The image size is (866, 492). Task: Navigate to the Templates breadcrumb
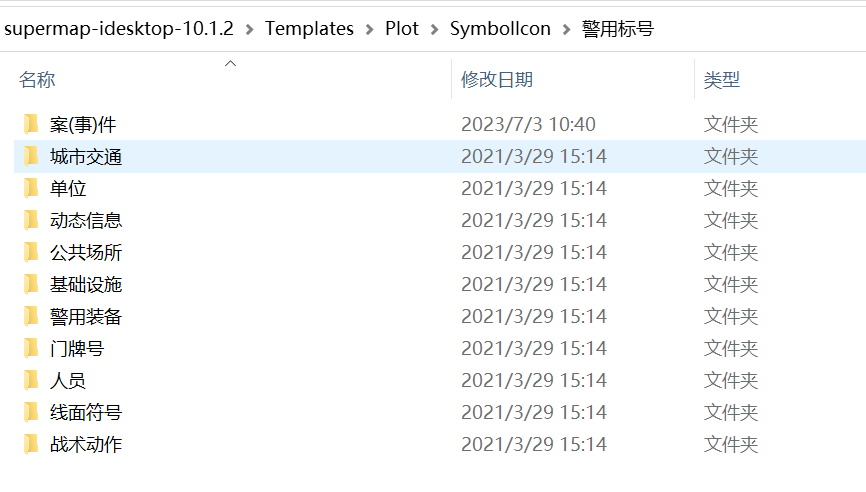point(309,29)
